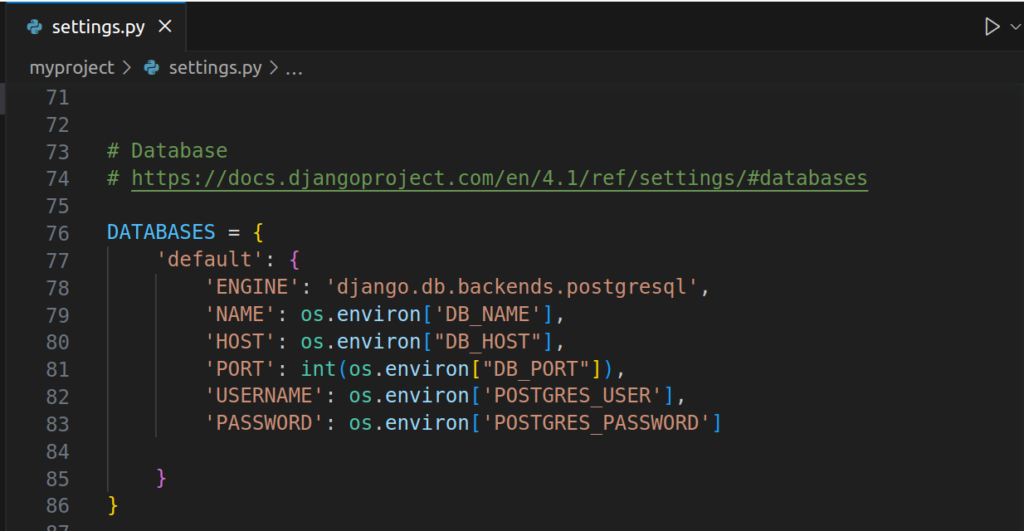Viewport: 1024px width, 531px height.
Task: Click the Python file icon in the breadcrumb
Action: 152,68
